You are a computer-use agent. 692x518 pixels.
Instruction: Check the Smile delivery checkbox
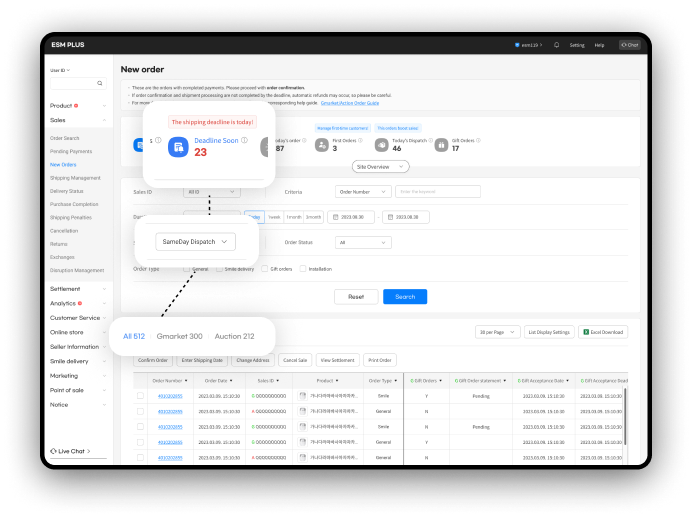219,269
